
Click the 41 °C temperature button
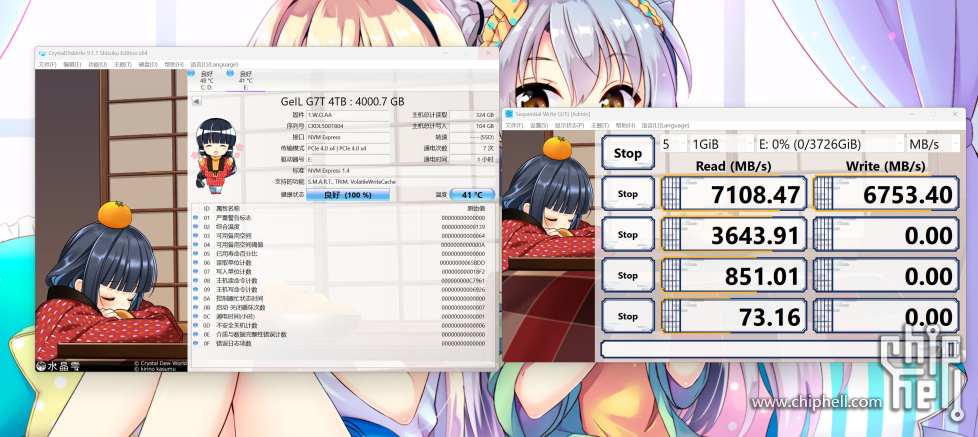[x=472, y=194]
